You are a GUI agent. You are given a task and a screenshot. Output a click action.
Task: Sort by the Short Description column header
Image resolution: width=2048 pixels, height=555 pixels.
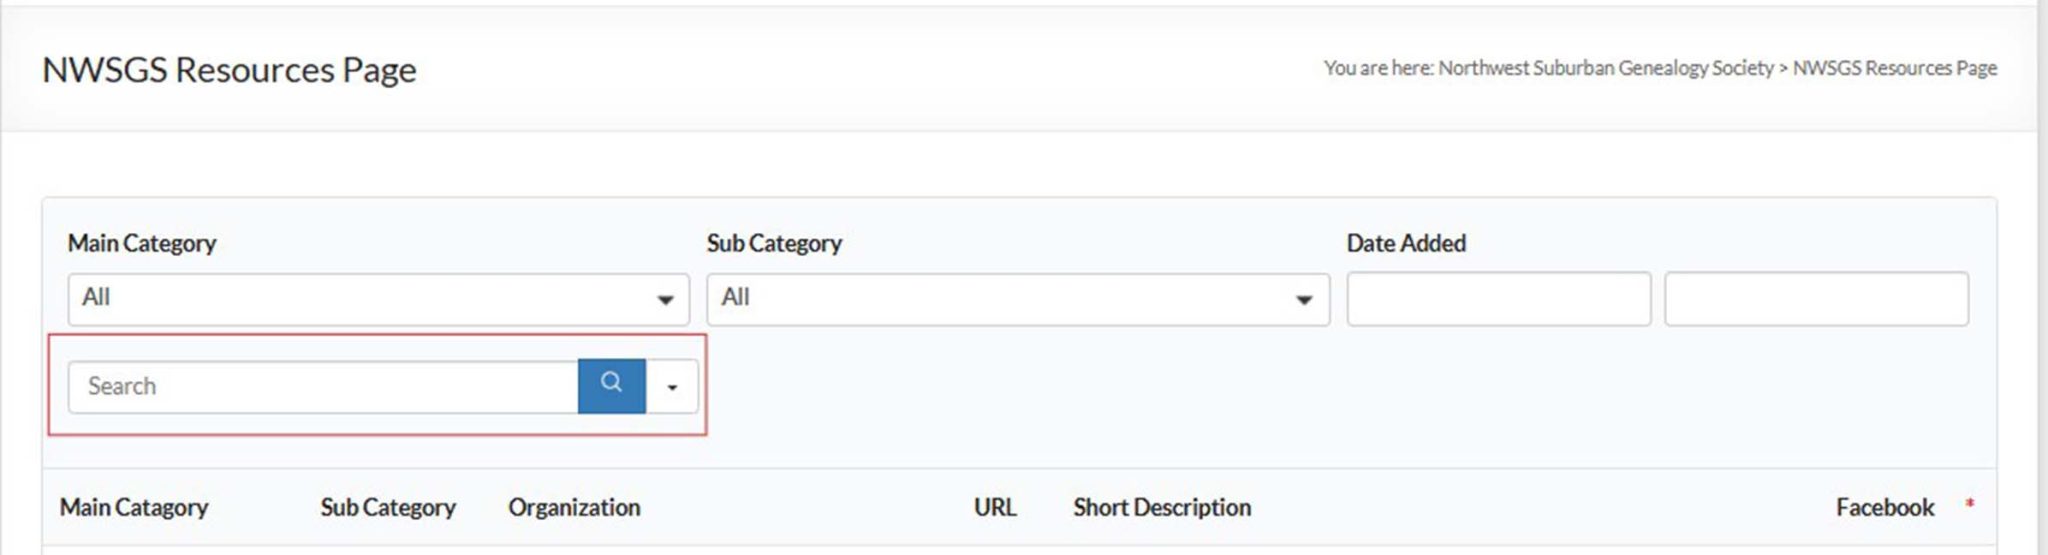pyautogui.click(x=1161, y=508)
